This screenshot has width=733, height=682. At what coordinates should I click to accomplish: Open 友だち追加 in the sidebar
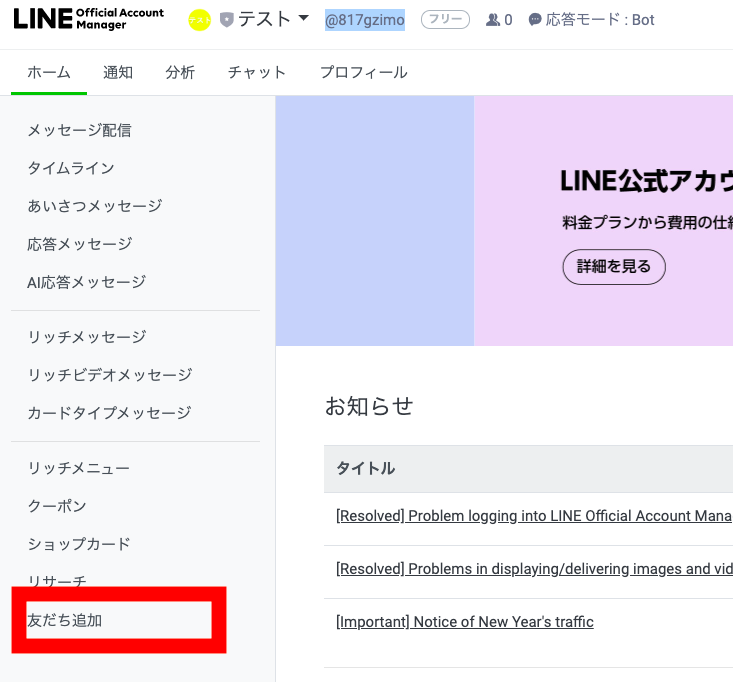(x=65, y=620)
